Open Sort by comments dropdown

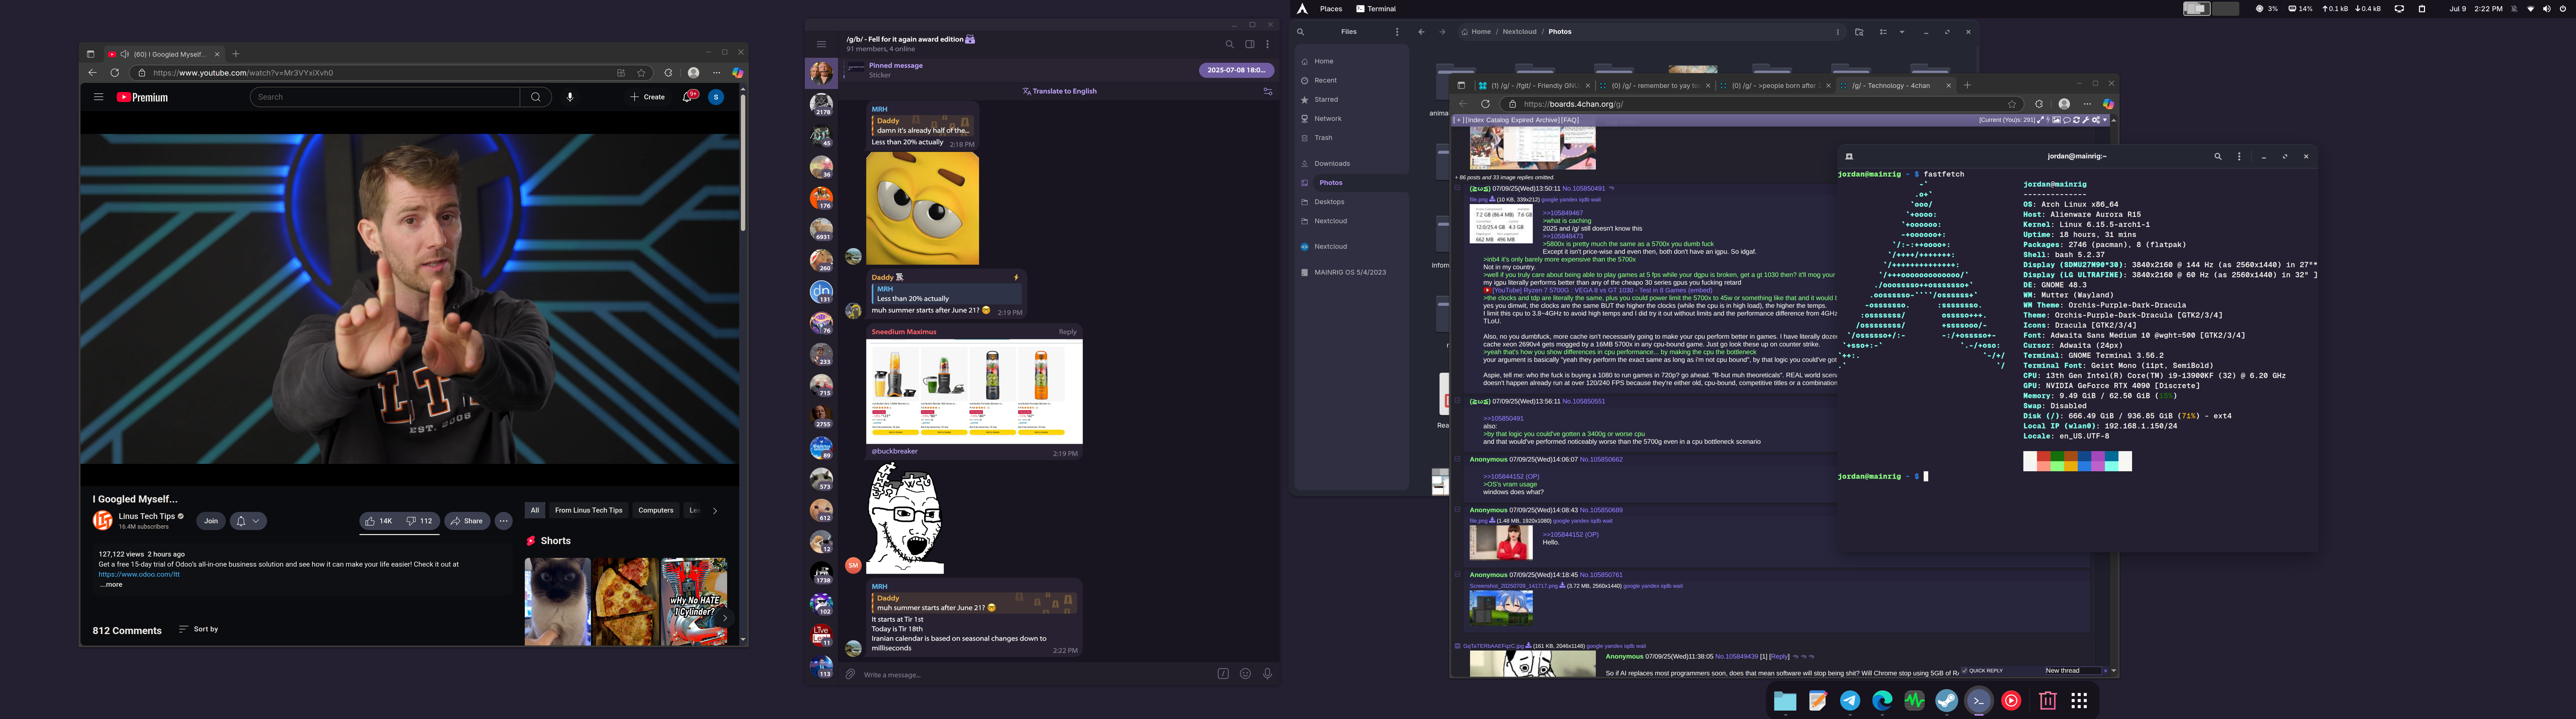coord(199,629)
